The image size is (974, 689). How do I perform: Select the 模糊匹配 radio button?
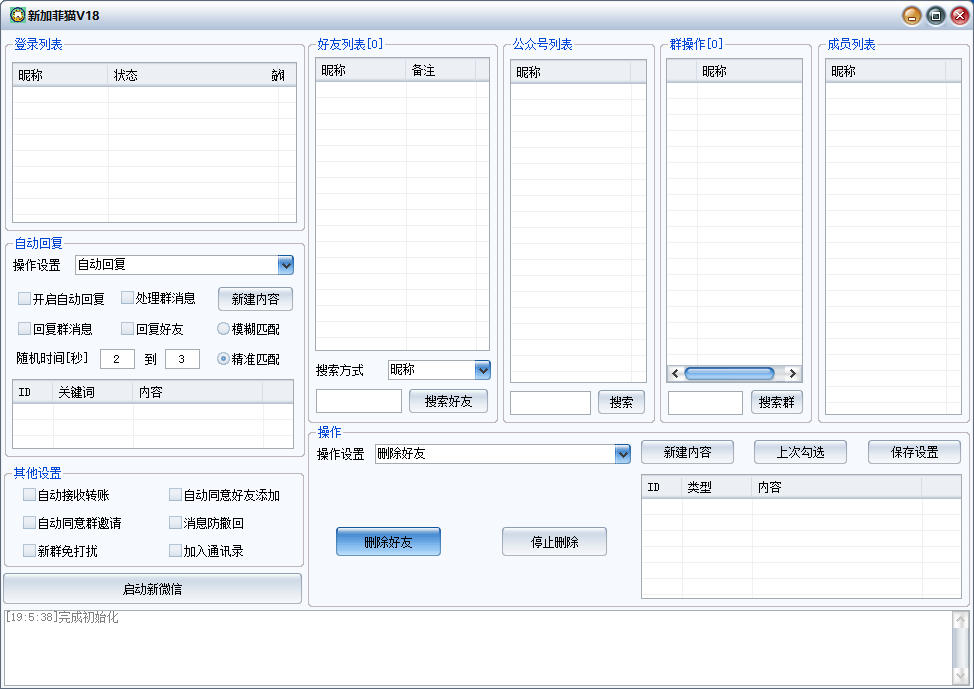(x=224, y=329)
